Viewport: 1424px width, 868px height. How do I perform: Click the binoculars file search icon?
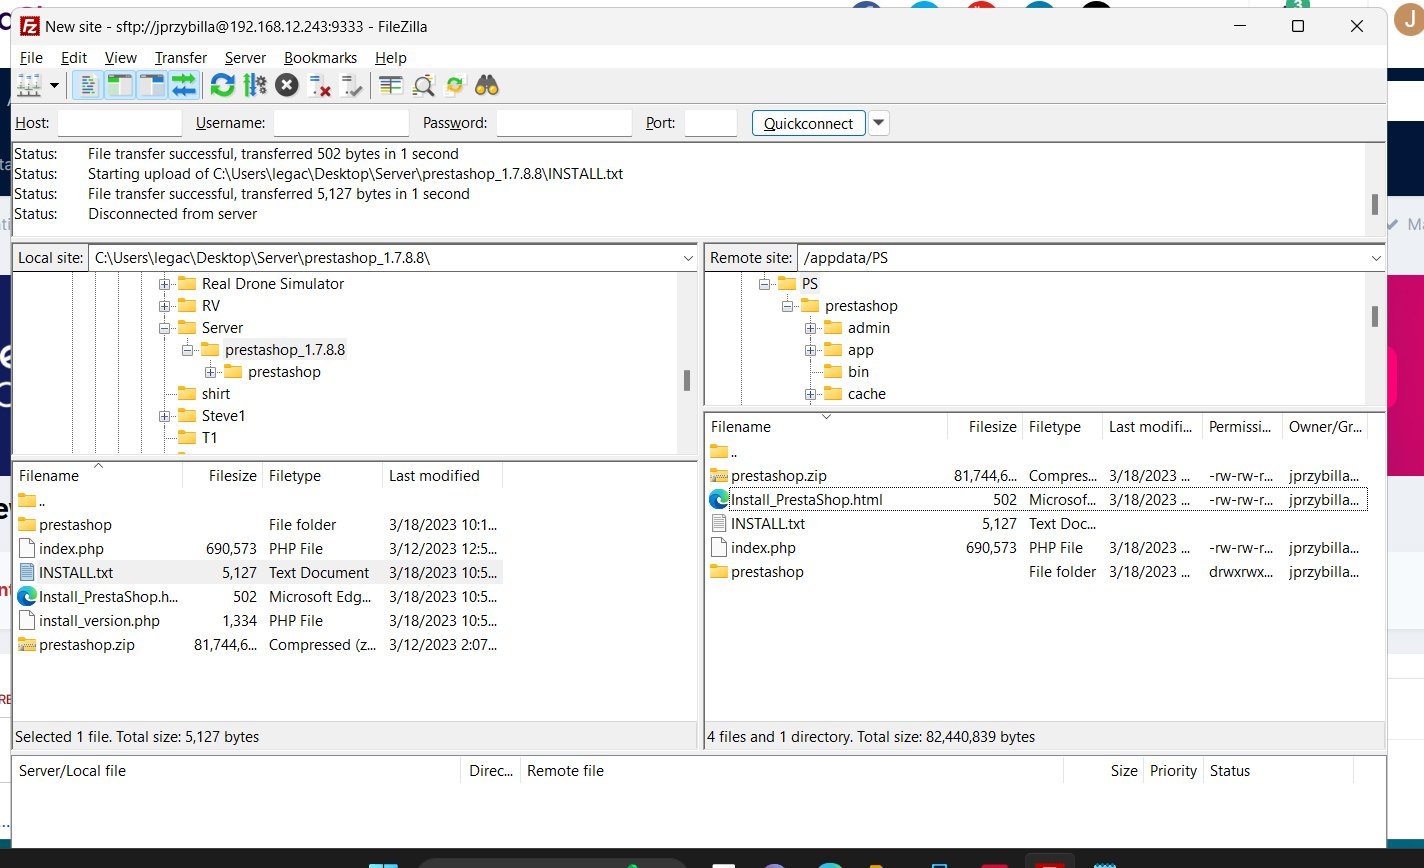tap(487, 86)
